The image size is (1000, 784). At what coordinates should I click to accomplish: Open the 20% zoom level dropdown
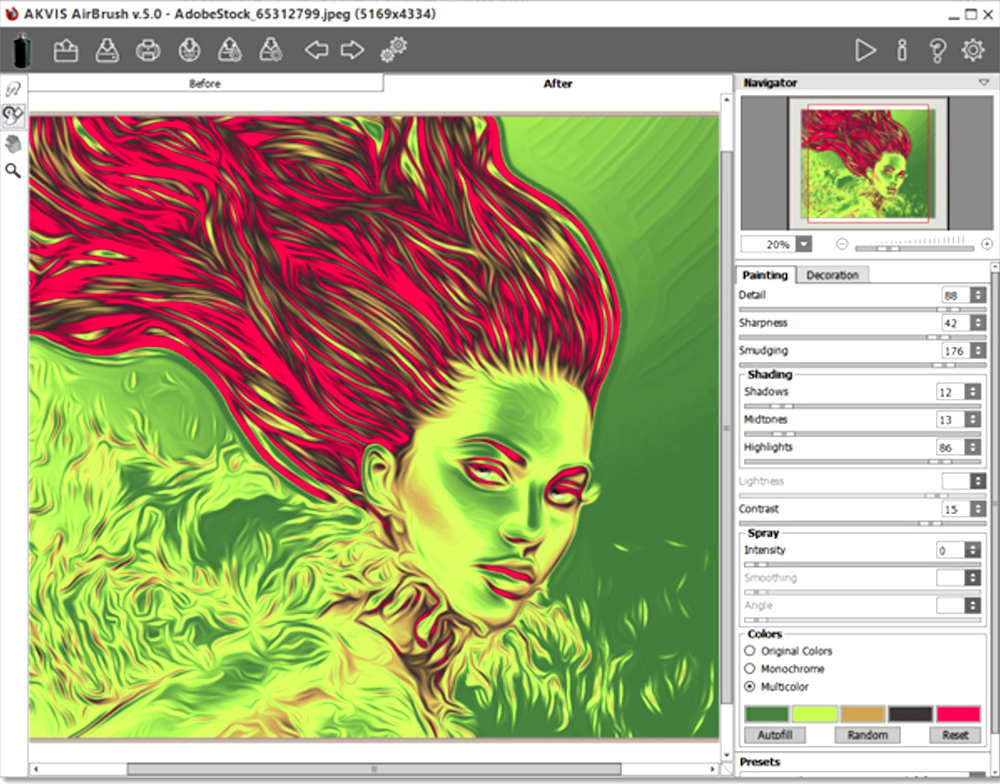tap(803, 244)
